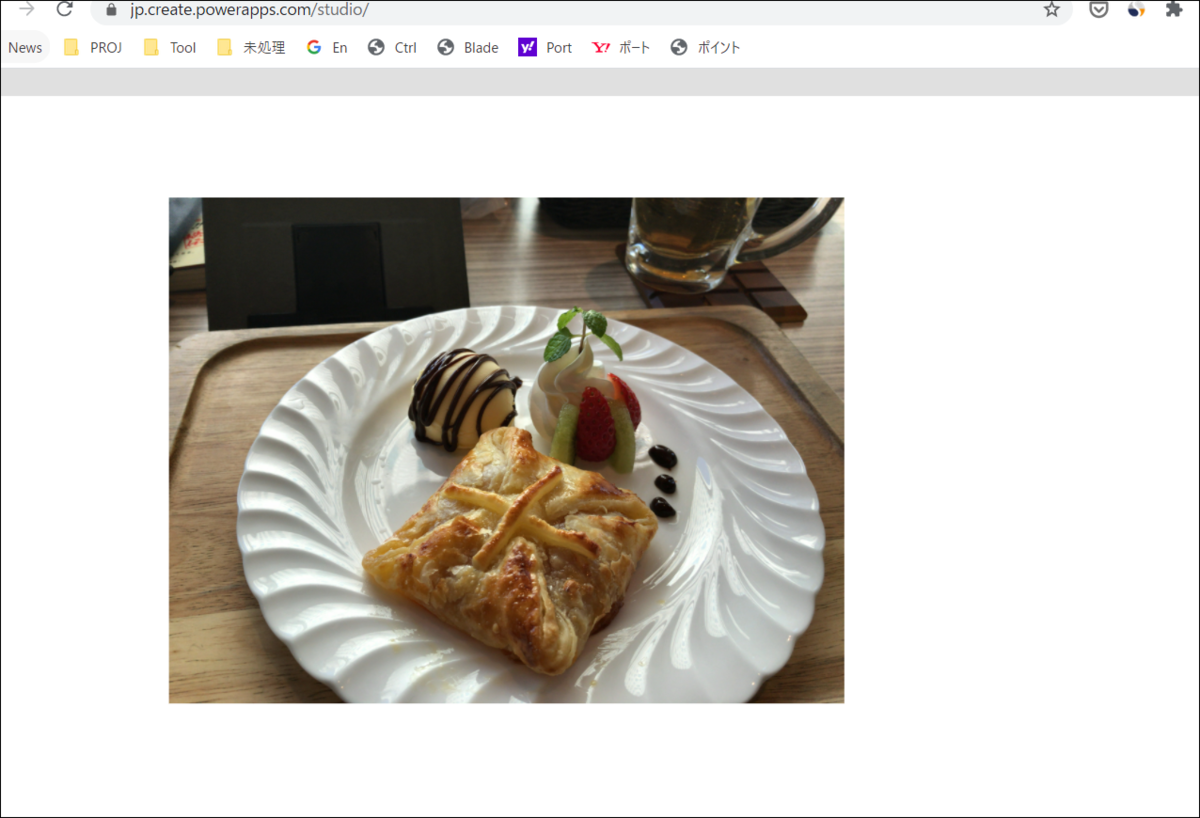The width and height of the screenshot is (1200, 818).
Task: View site info via the lock icon
Action: (x=112, y=10)
